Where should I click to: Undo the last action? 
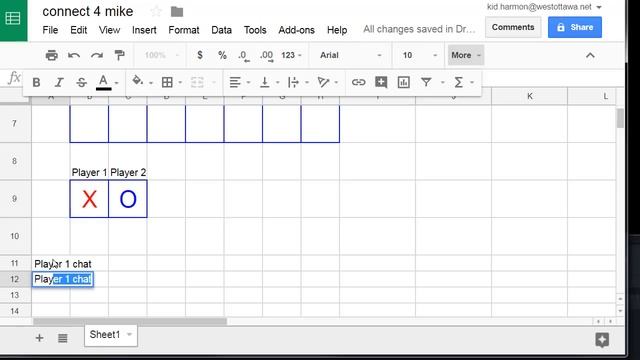pos(74,55)
